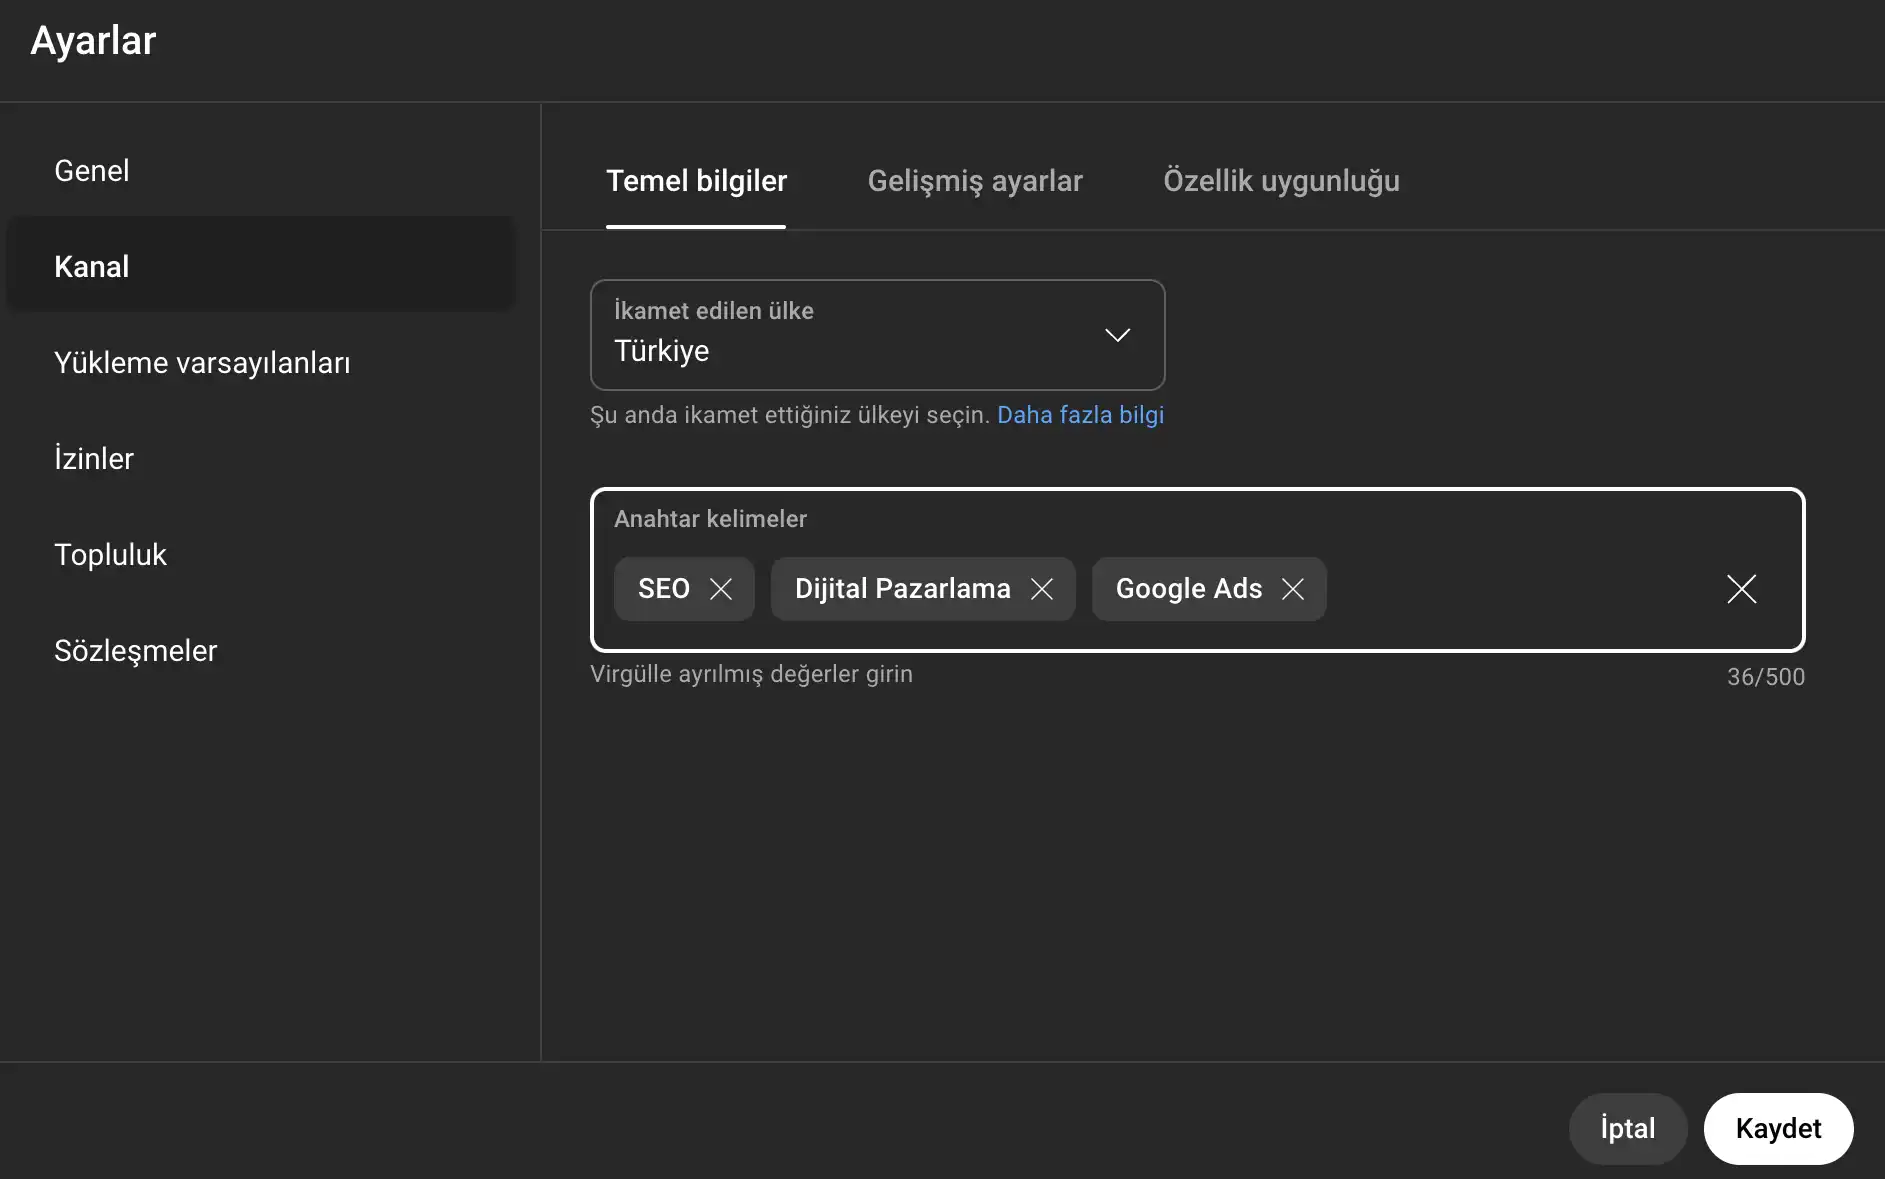The width and height of the screenshot is (1885, 1179).
Task: Remove the SEO keyword chip
Action: (x=721, y=589)
